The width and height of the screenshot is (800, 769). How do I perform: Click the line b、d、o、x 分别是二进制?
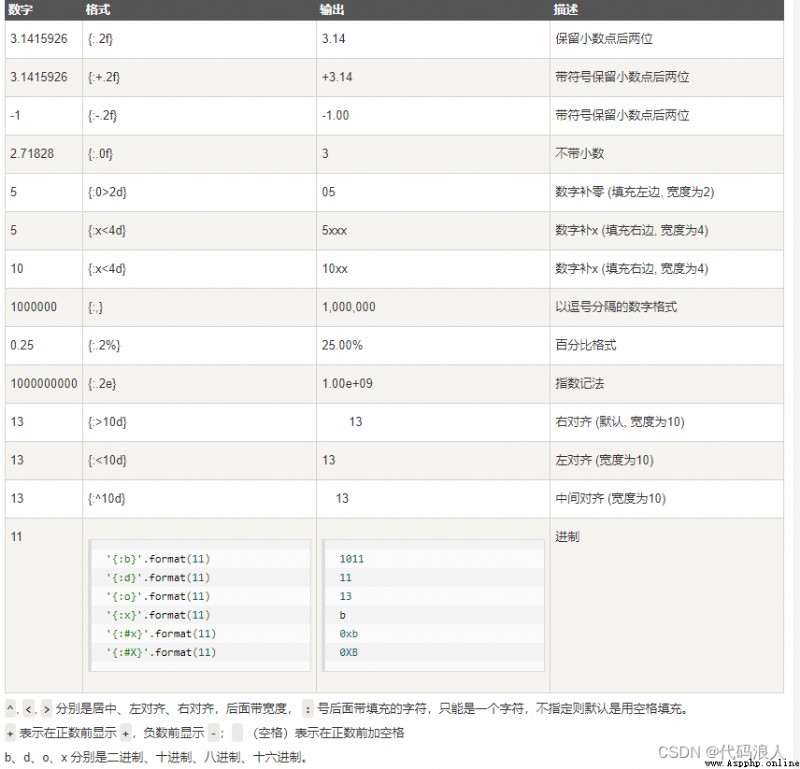[x=156, y=757]
